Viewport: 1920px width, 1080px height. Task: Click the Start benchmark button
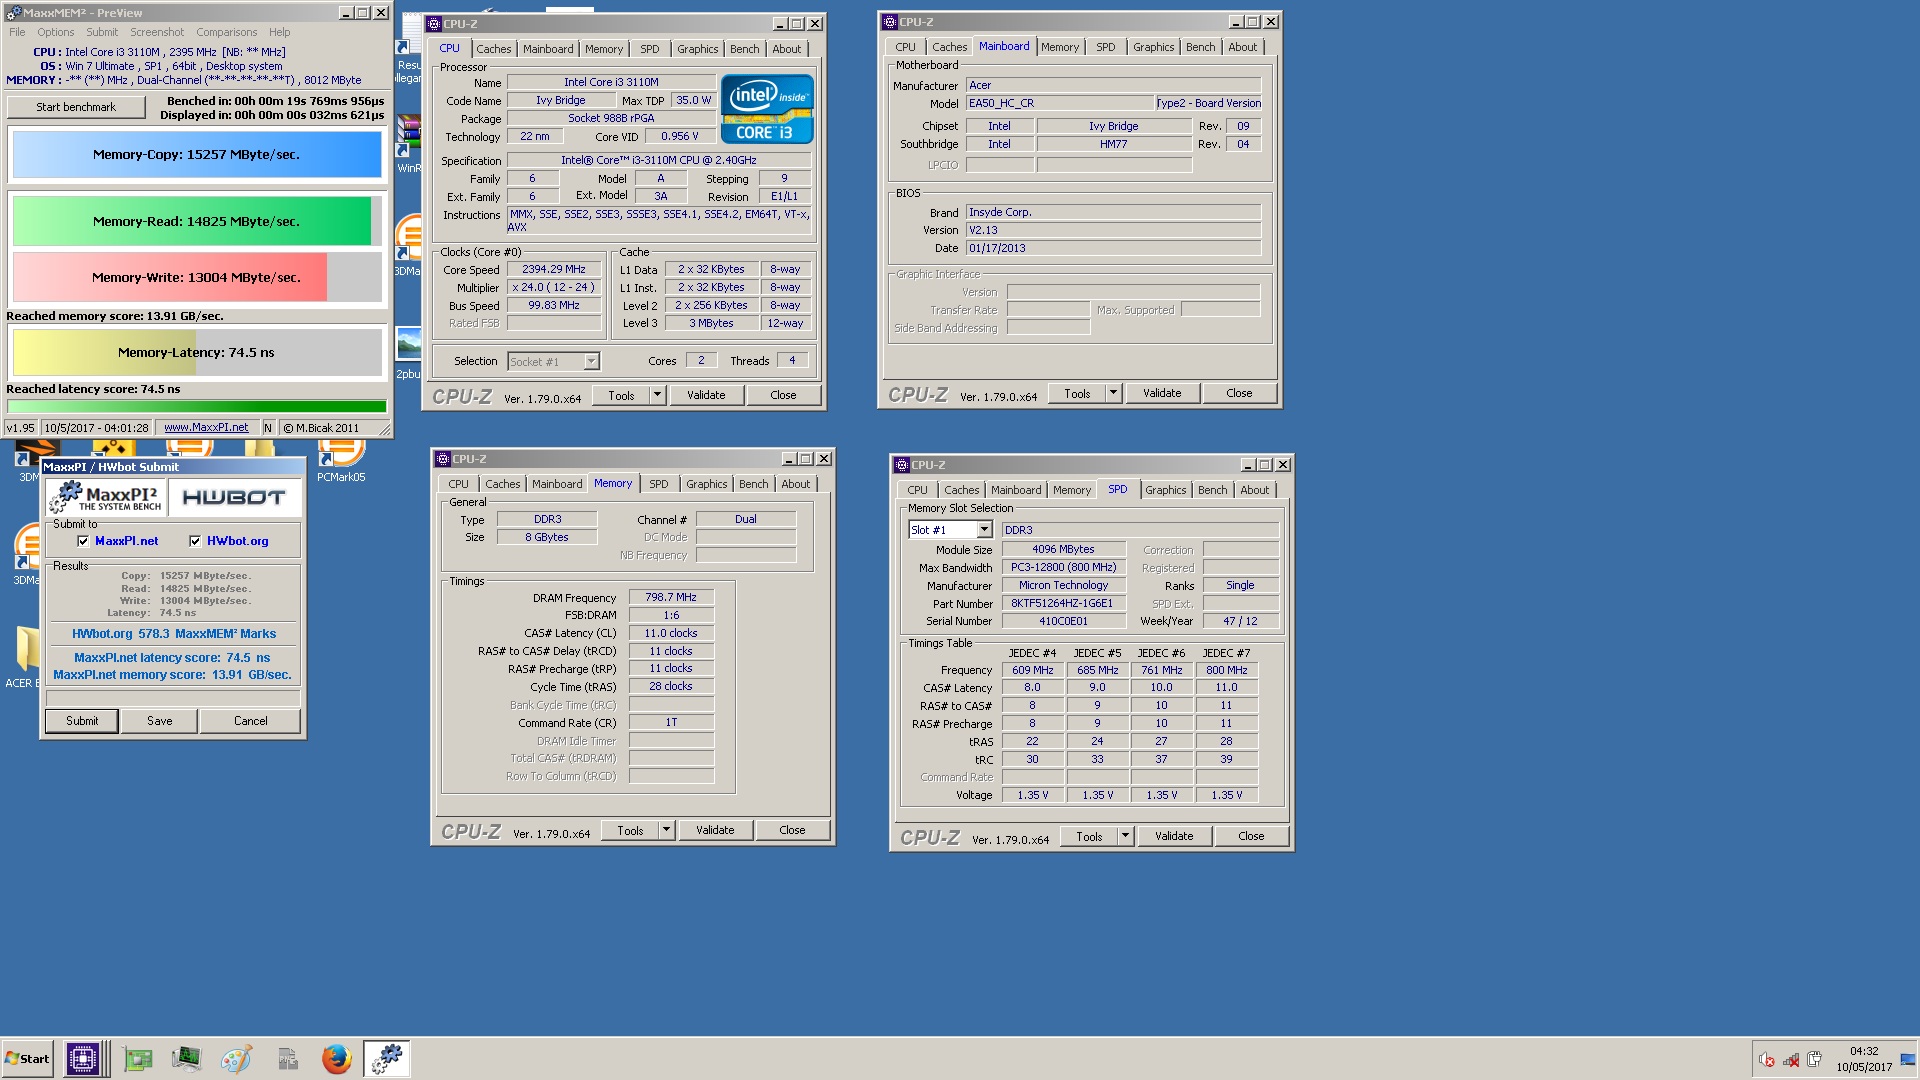pos(76,107)
